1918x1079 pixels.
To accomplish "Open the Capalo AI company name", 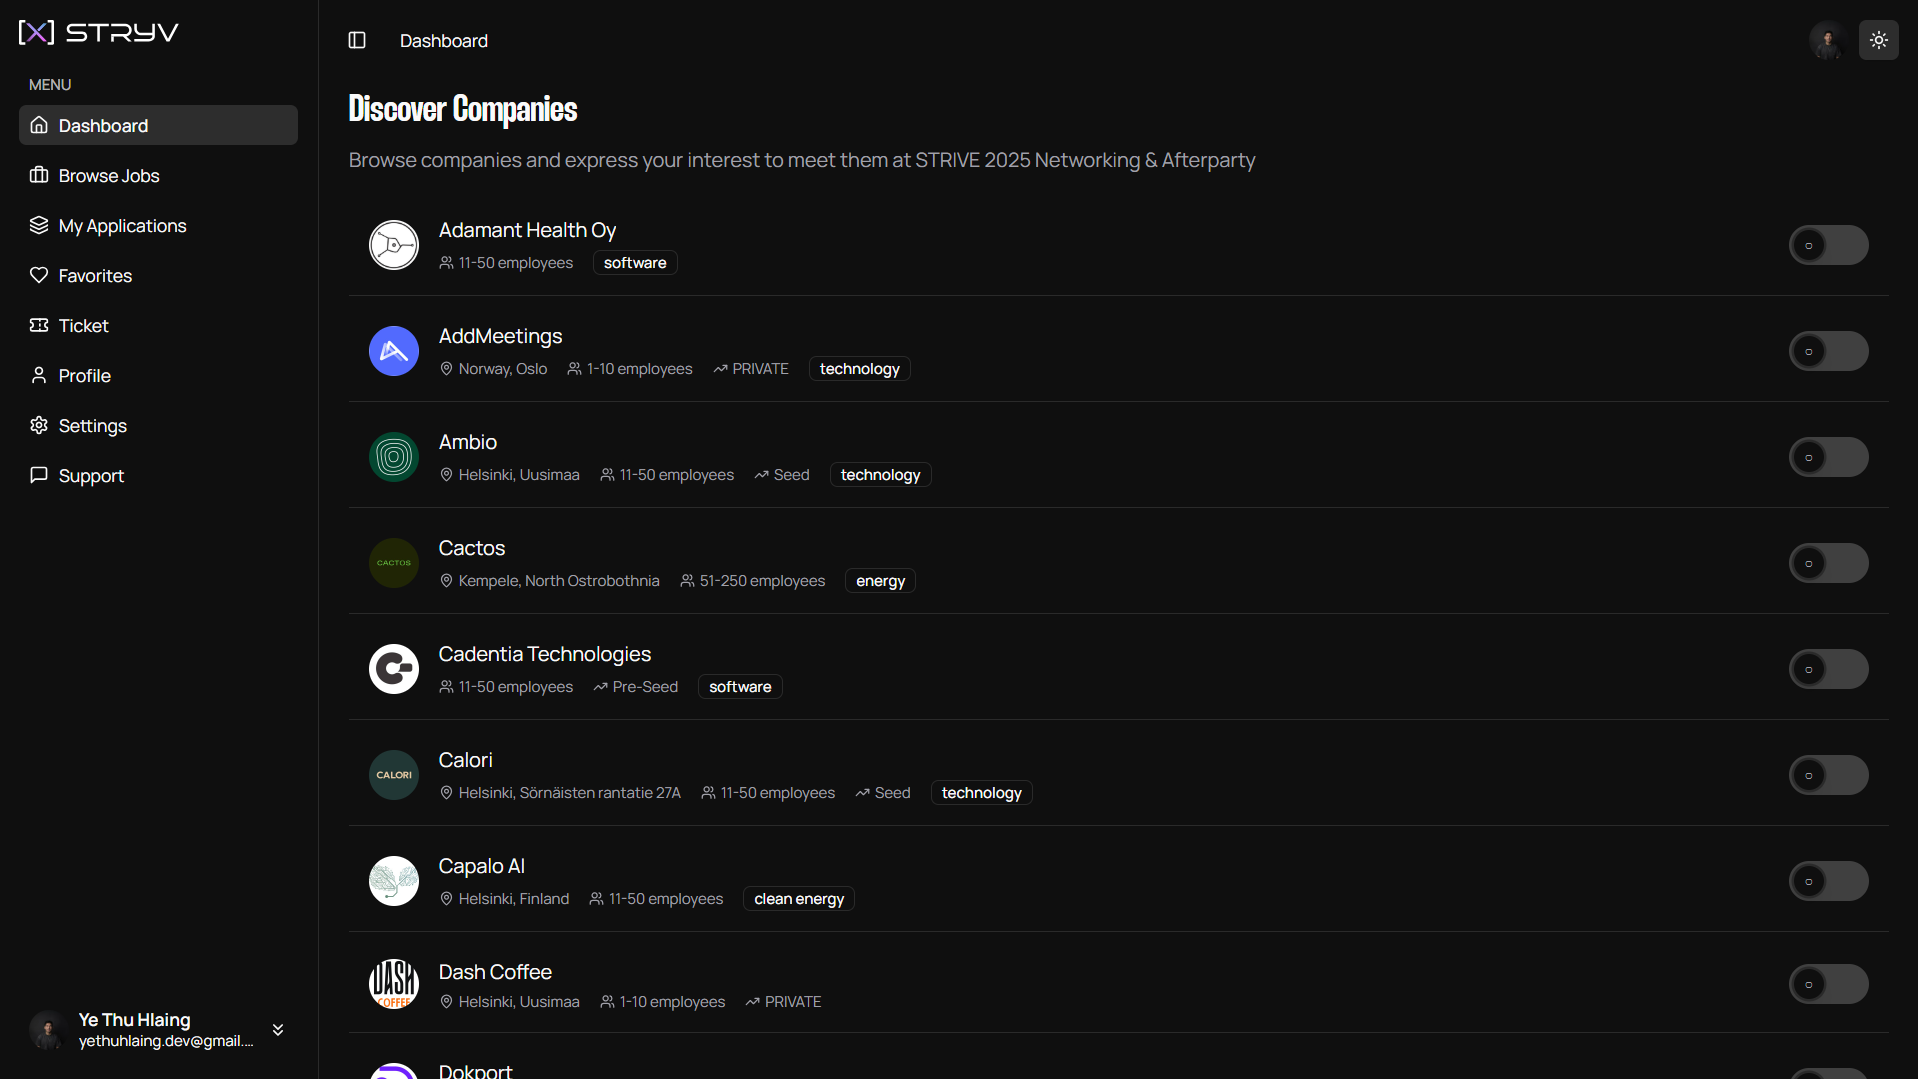I will pos(482,866).
